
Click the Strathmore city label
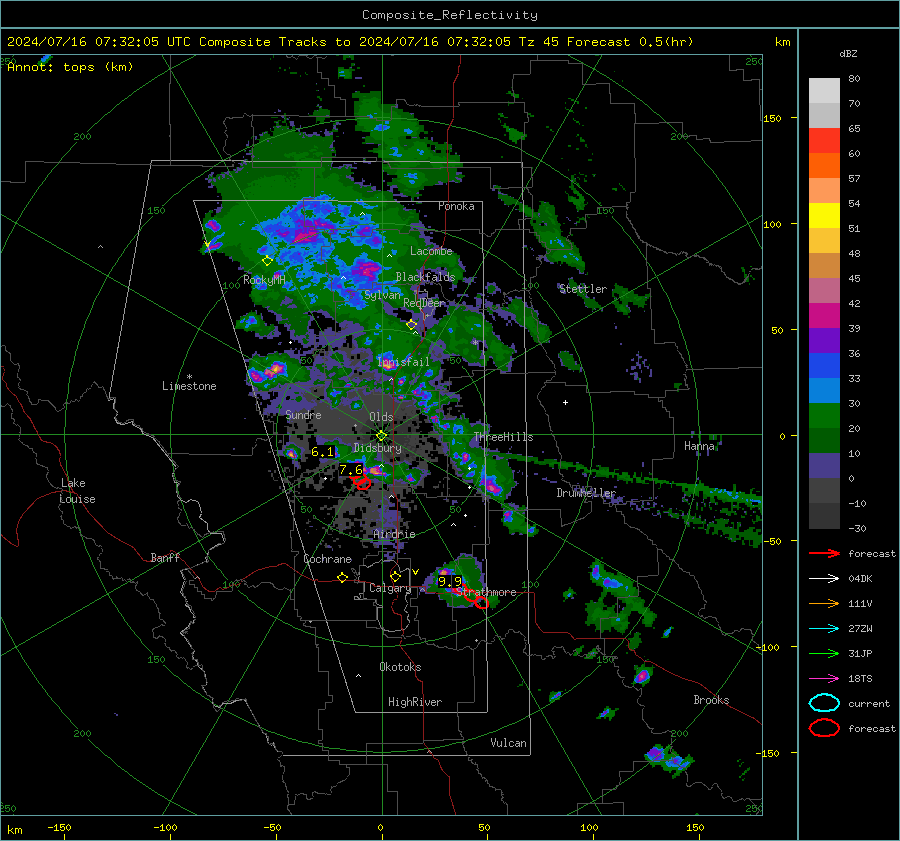coord(486,592)
